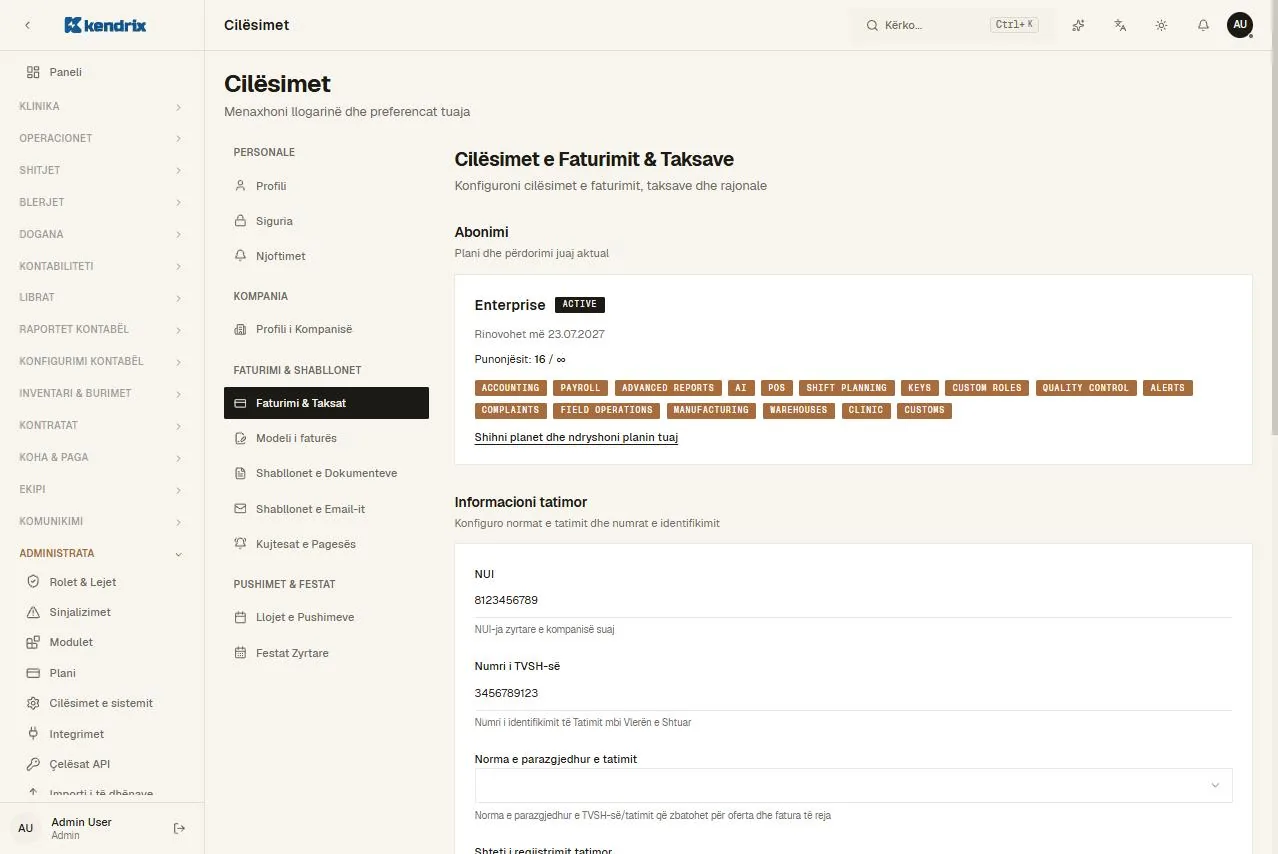Image resolution: width=1278 pixels, height=854 pixels.
Task: Select Njoftimet settings tab
Action: coord(326,256)
